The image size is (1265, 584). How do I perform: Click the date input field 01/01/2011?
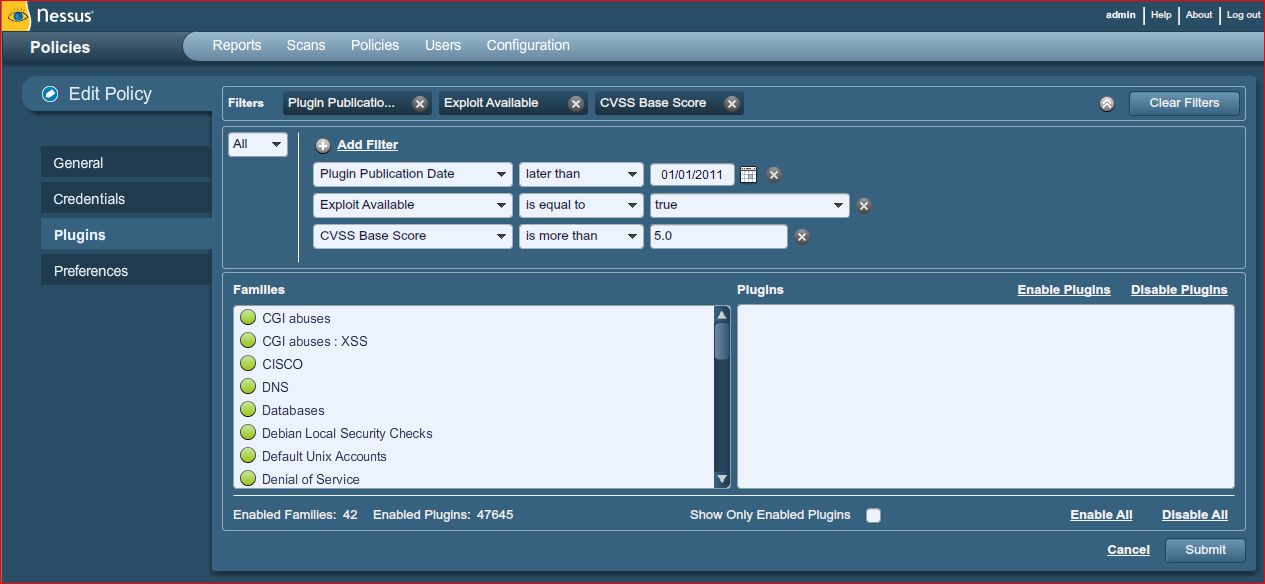692,175
